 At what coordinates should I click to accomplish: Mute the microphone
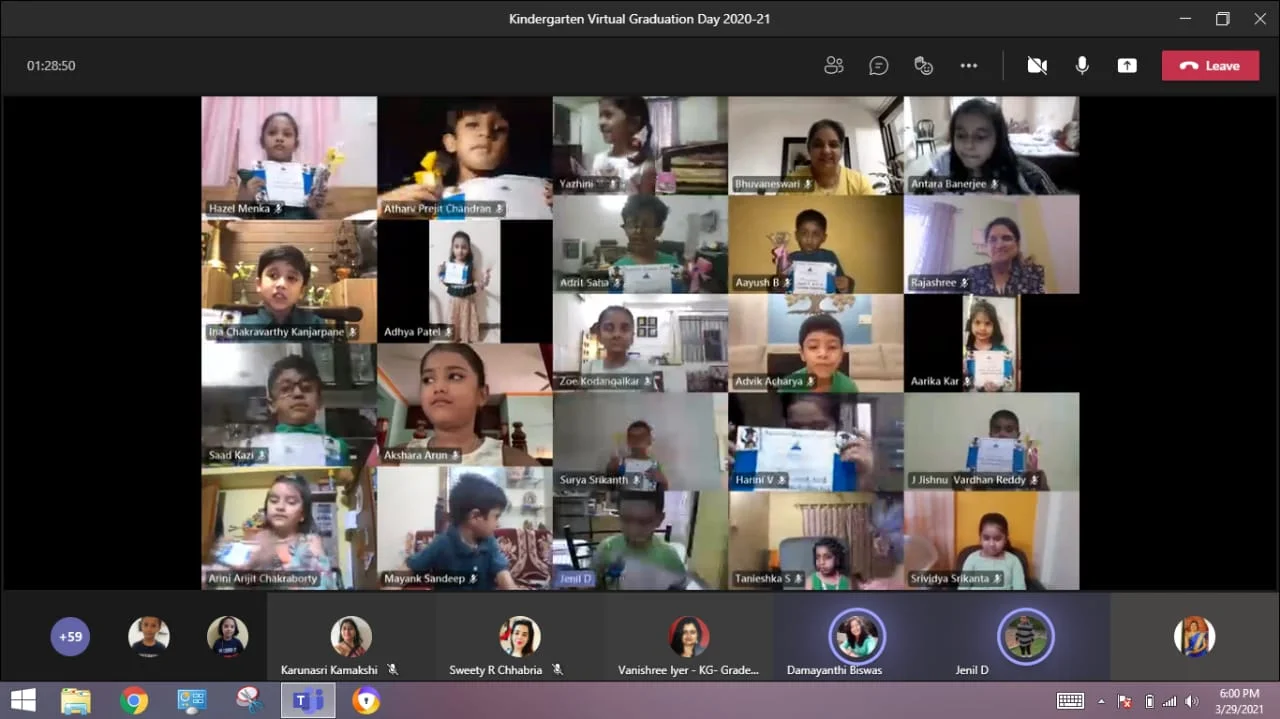click(1082, 66)
